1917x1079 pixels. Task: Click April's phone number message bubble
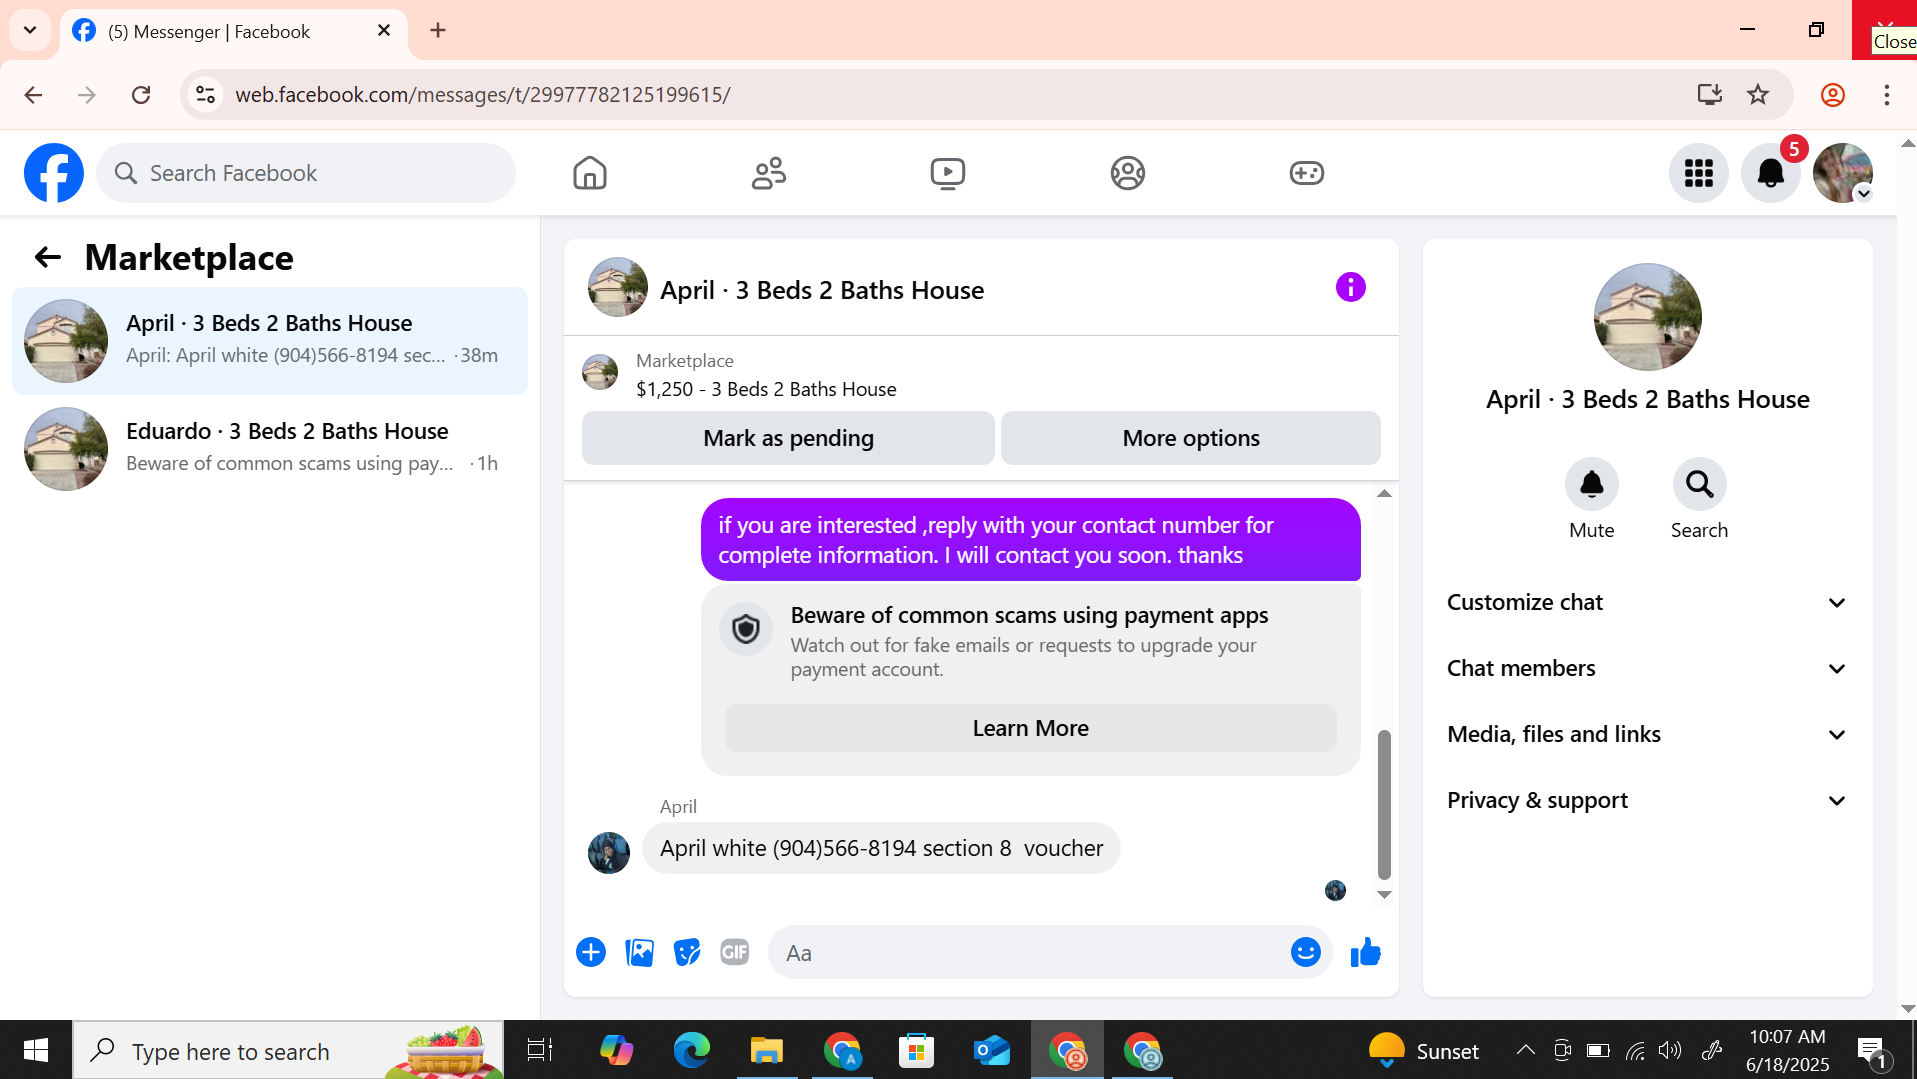coord(881,848)
